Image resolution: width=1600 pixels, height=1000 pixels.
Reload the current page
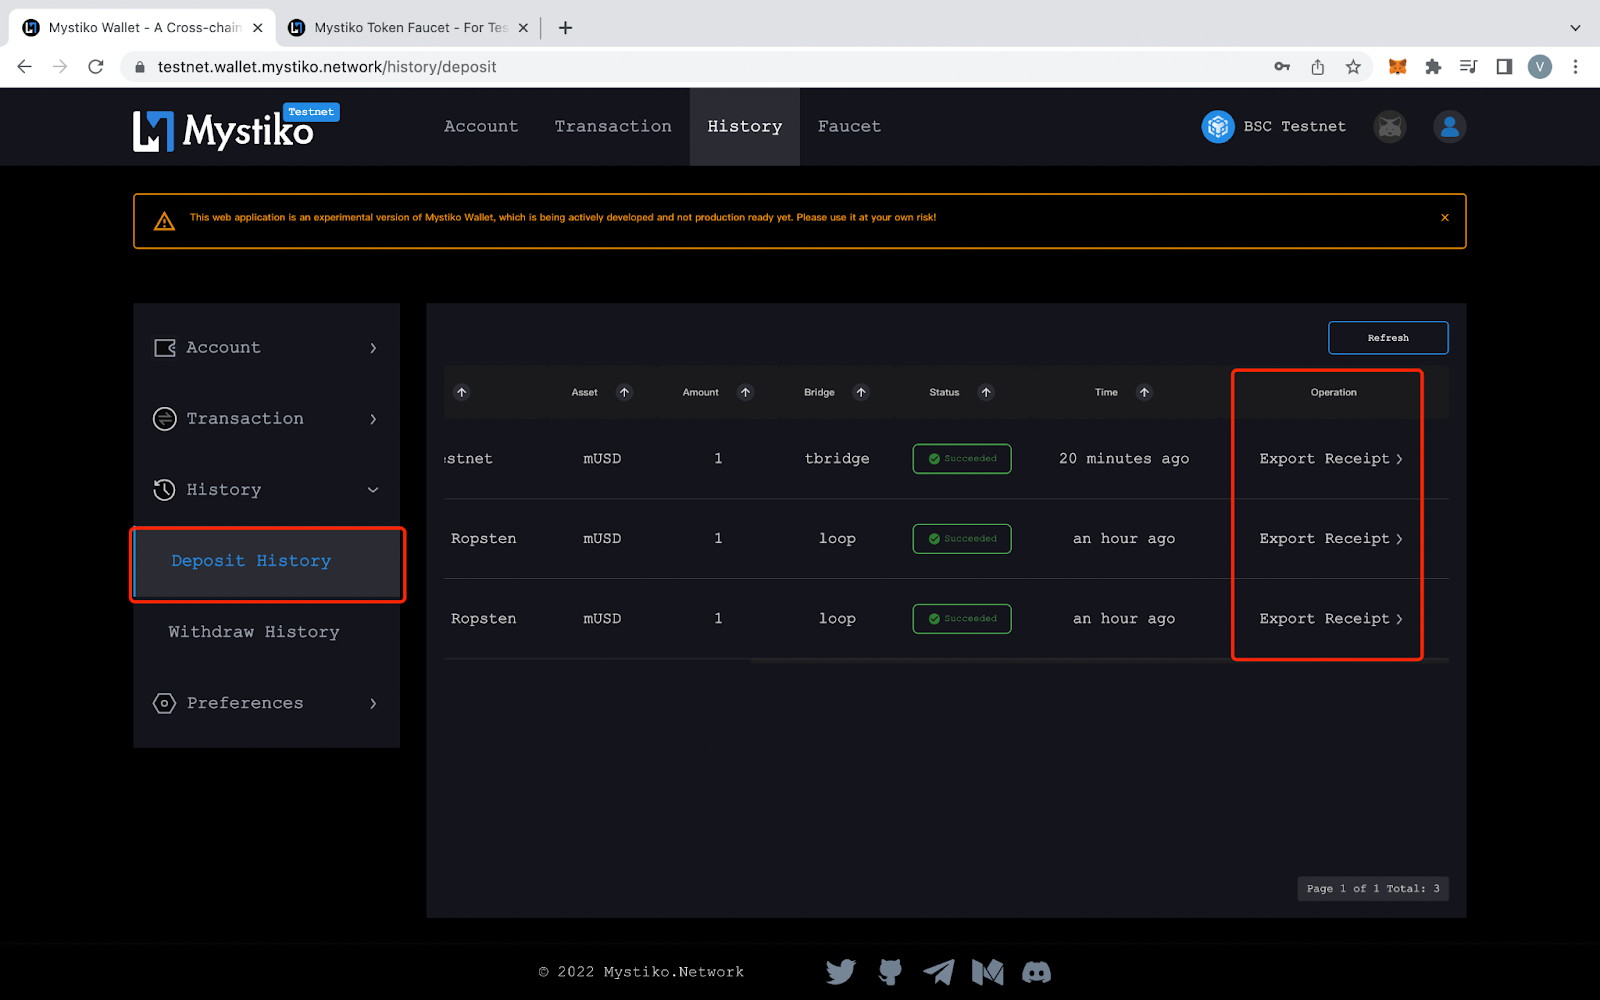coord(96,67)
